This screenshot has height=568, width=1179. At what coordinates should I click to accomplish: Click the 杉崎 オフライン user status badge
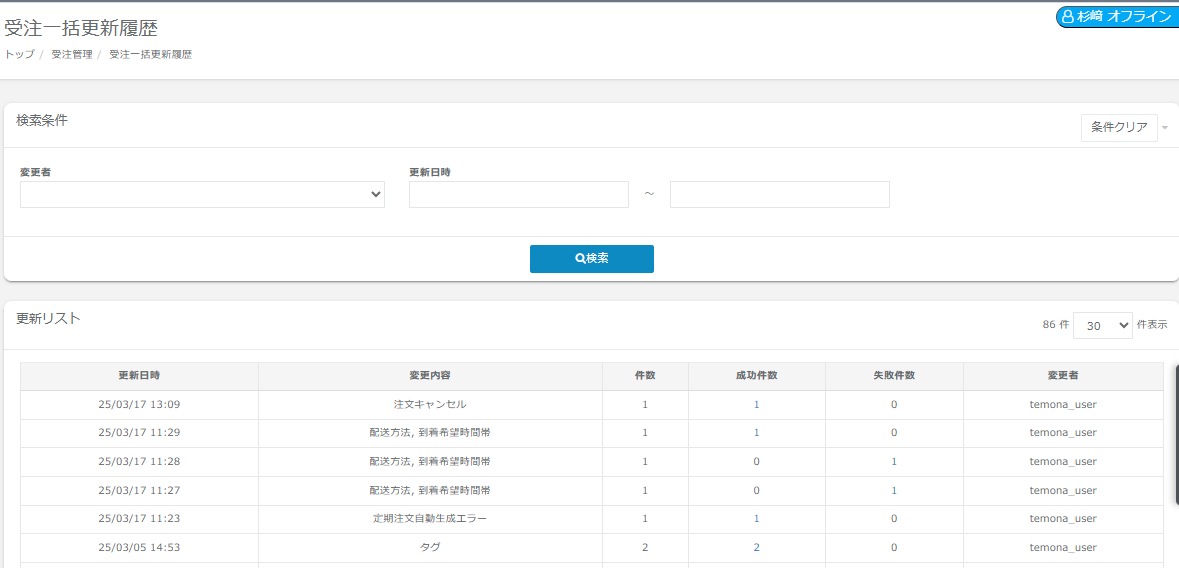[x=1117, y=17]
